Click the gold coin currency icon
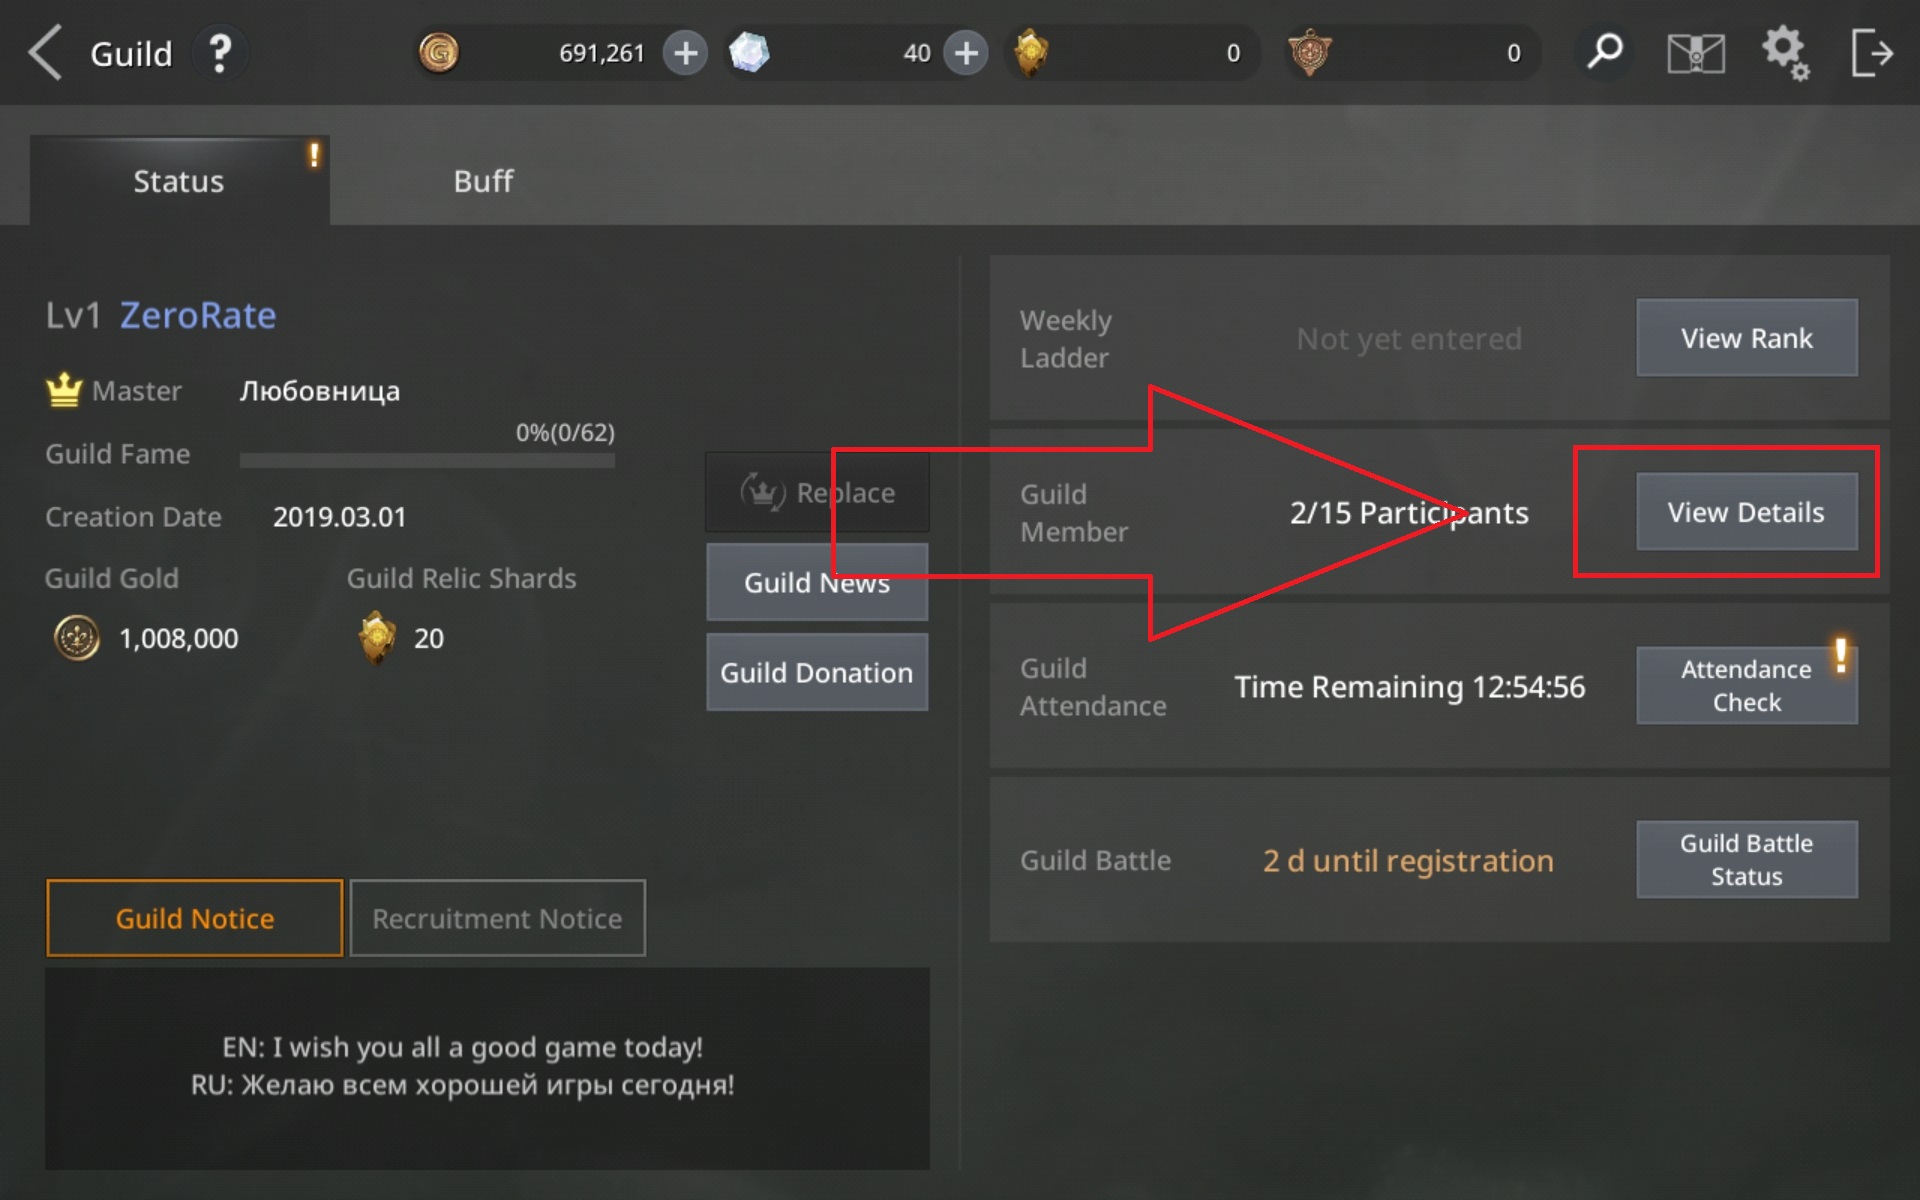 coord(438,53)
